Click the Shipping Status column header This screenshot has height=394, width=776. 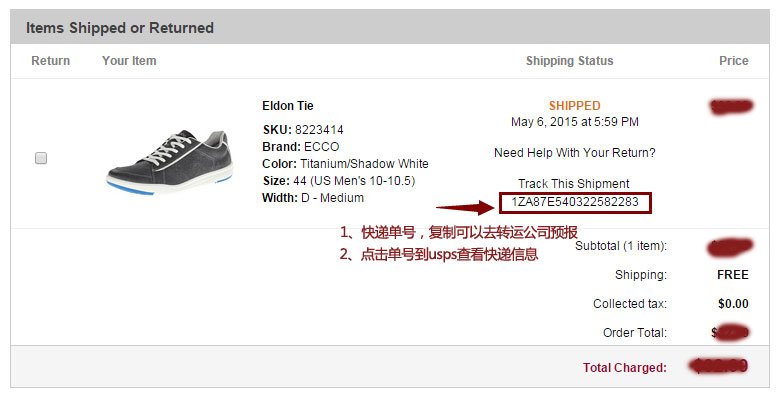click(570, 61)
